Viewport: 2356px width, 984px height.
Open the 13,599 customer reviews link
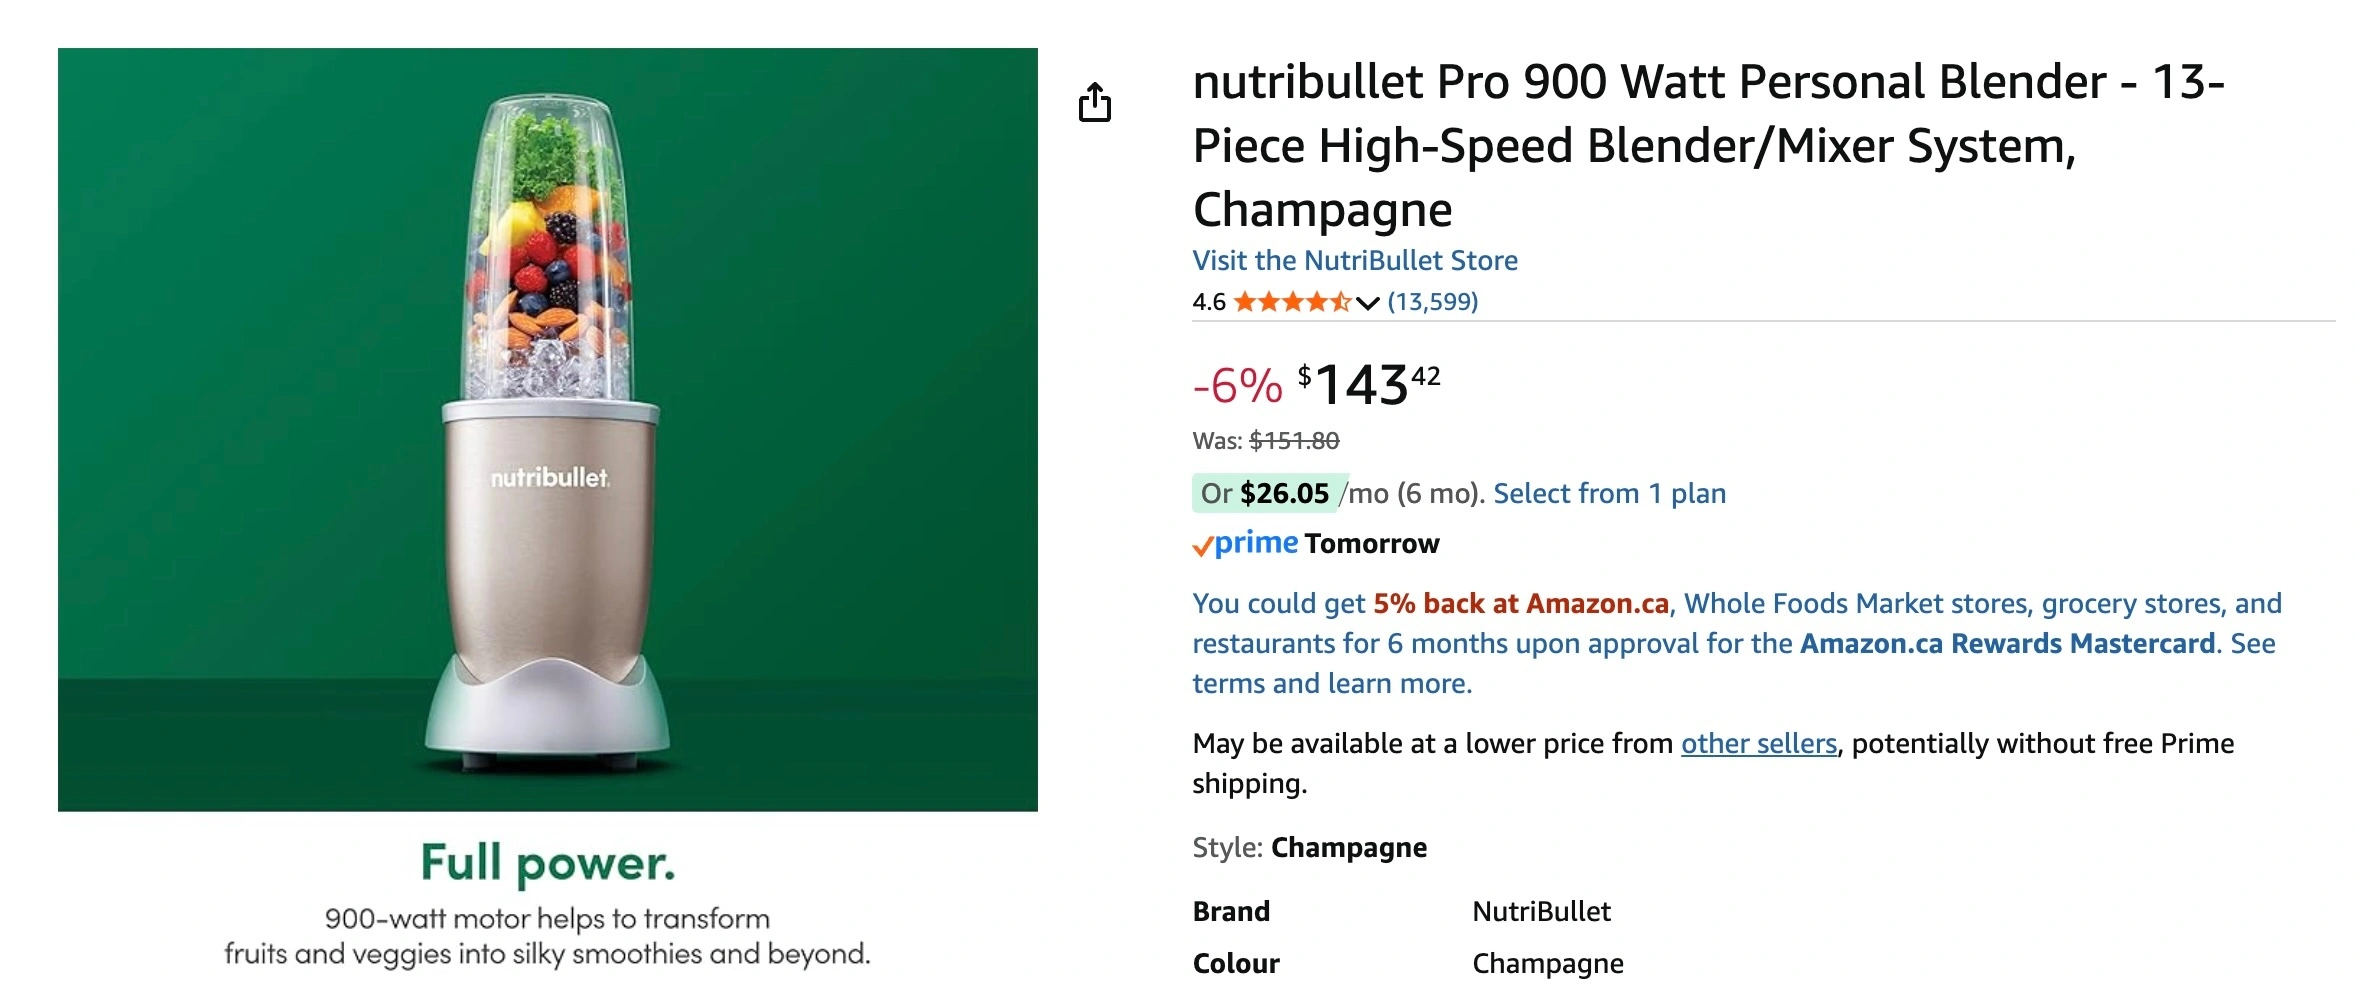[x=1432, y=302]
